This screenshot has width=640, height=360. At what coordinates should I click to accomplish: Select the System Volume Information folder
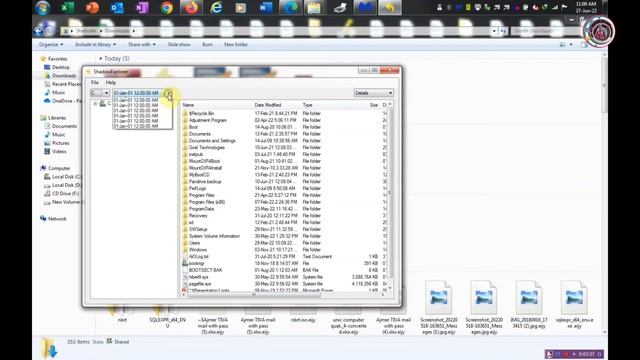coord(214,236)
